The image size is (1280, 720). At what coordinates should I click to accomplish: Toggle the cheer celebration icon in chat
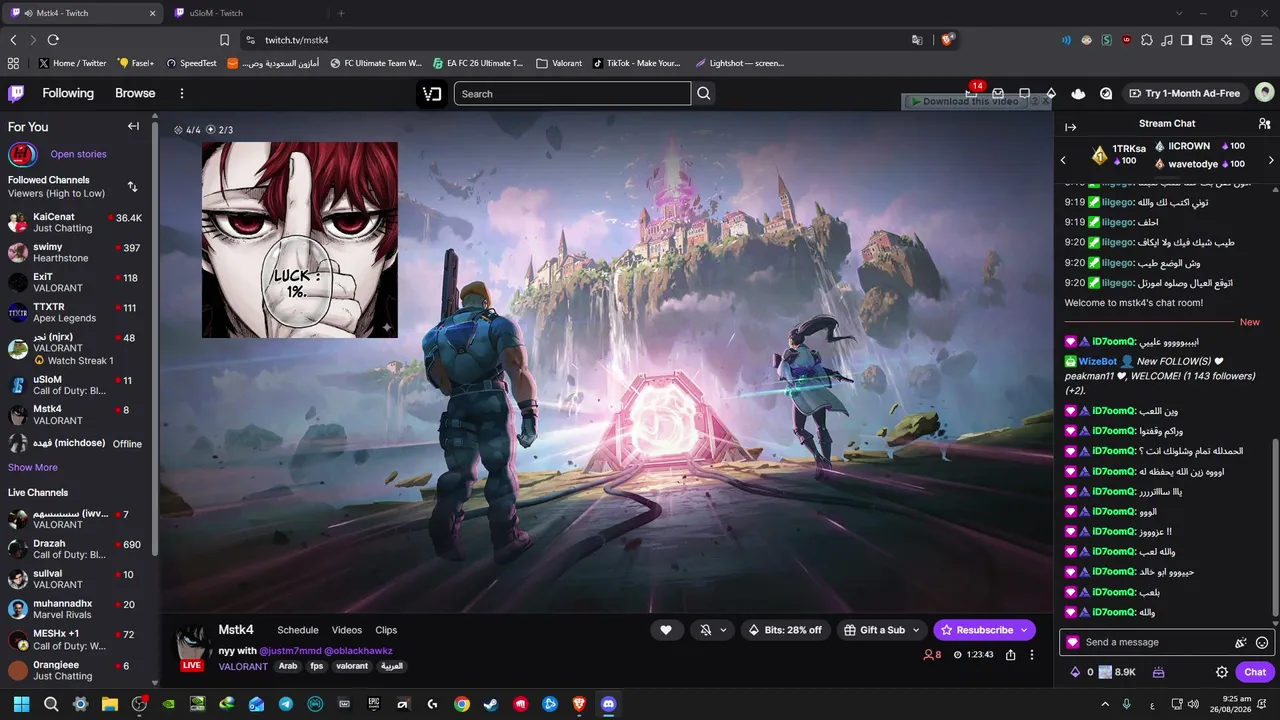(1241, 642)
